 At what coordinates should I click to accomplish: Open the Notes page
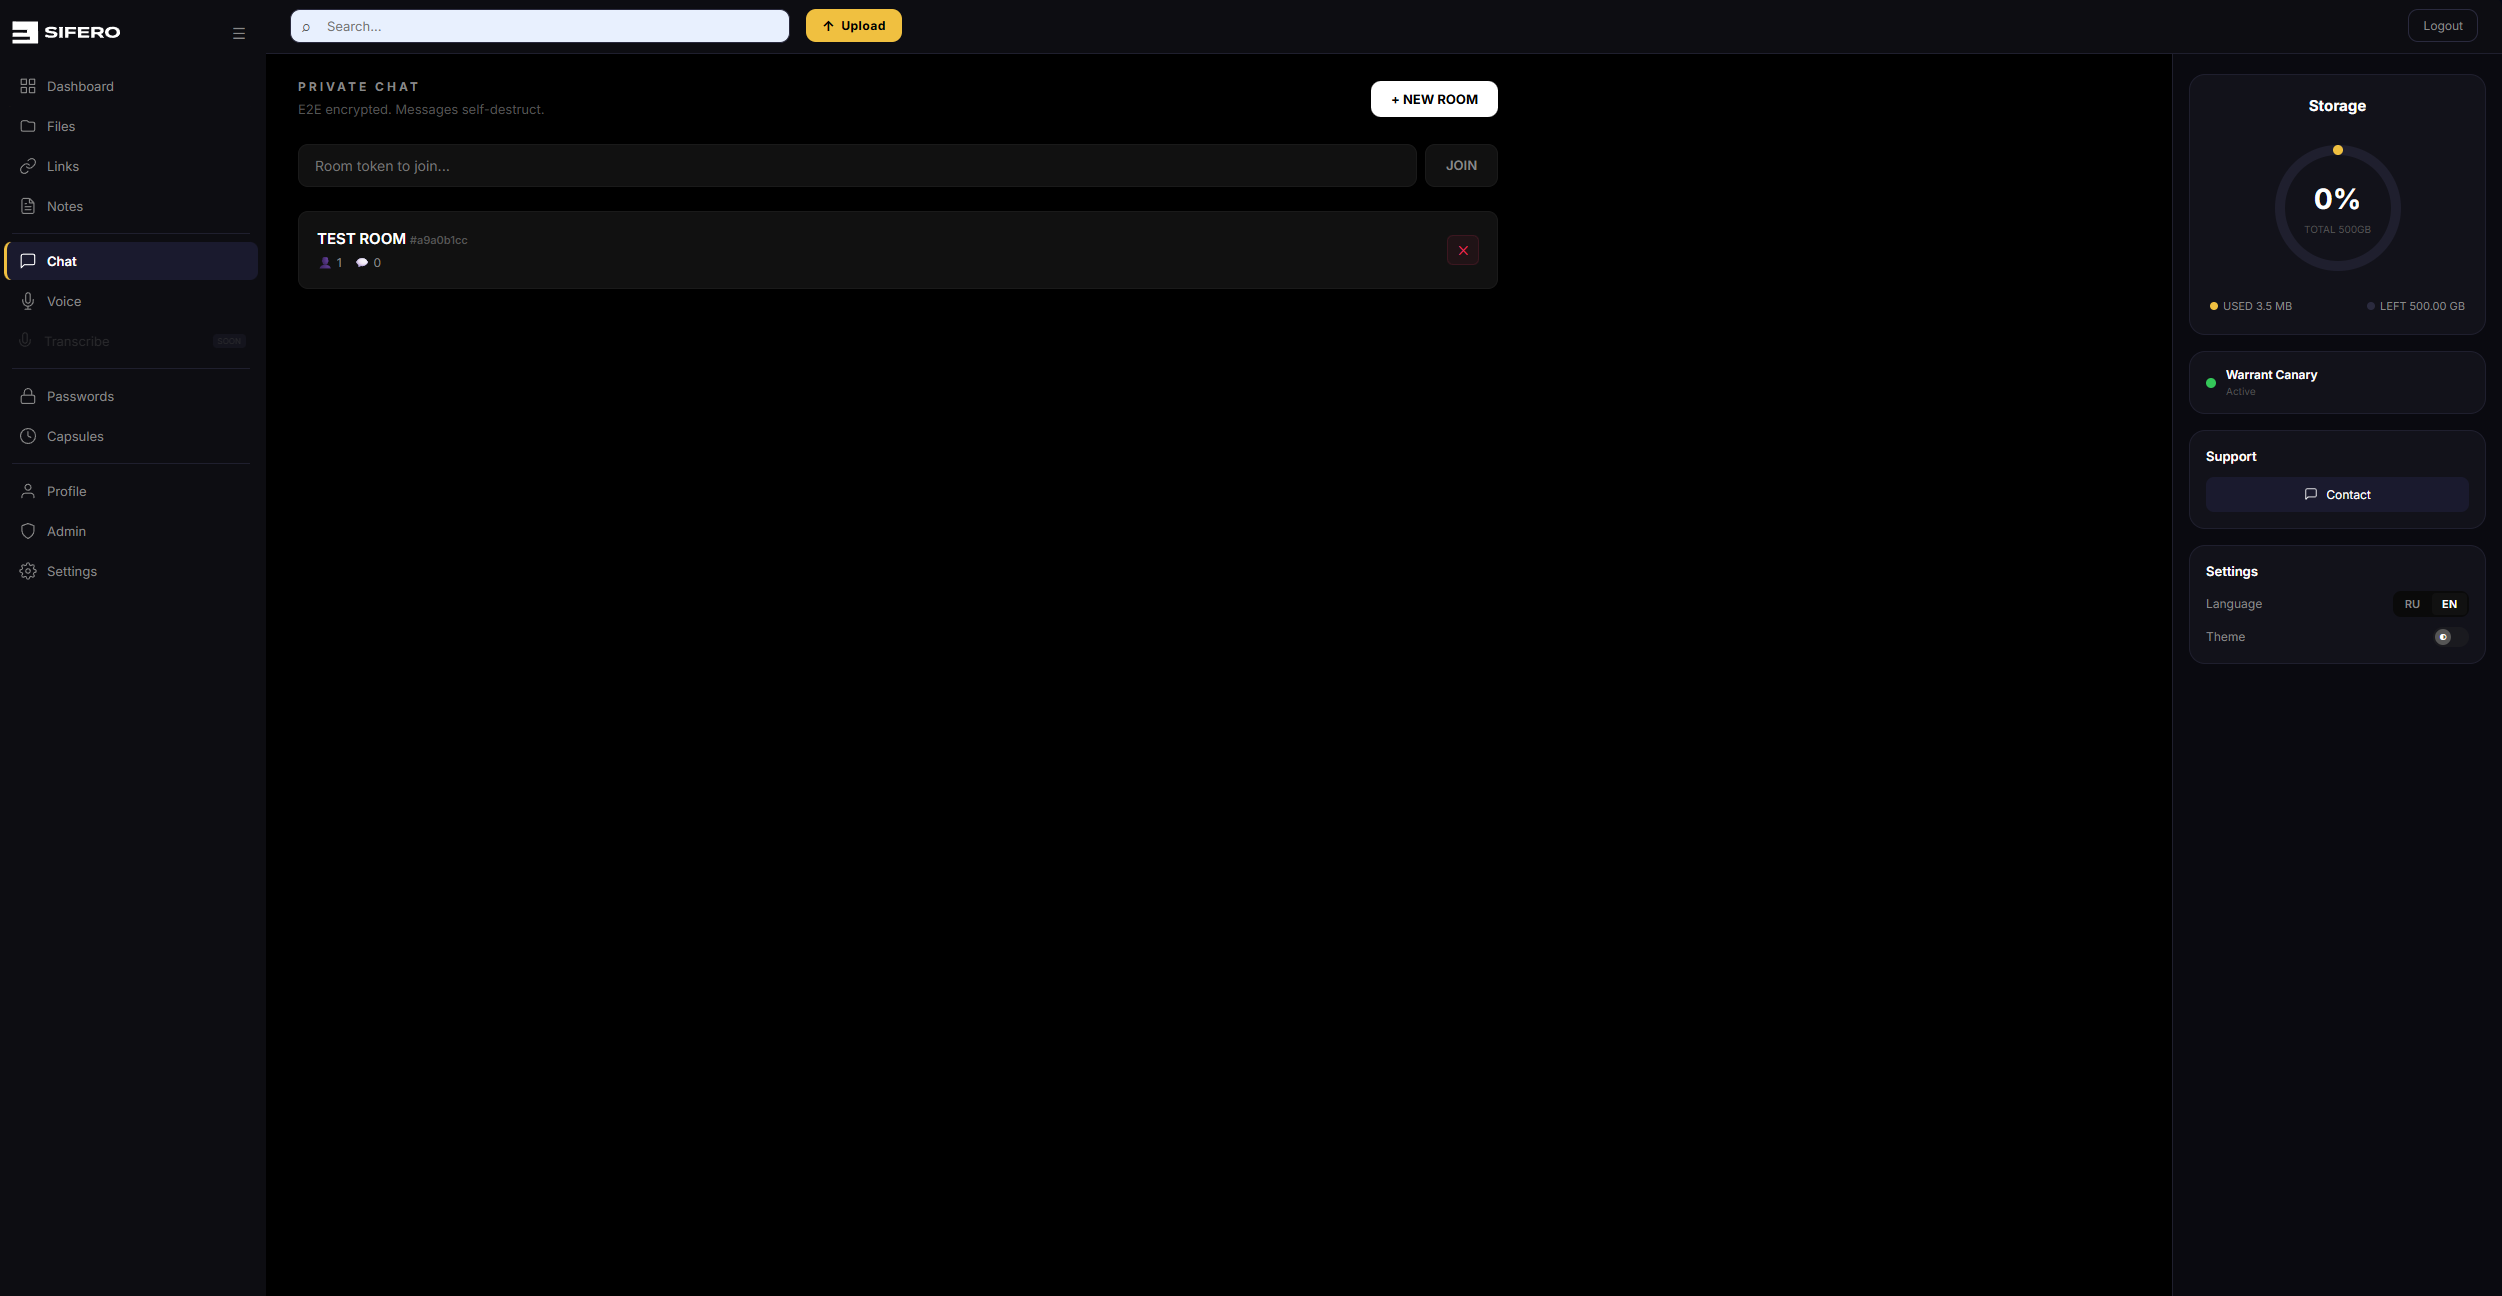pyautogui.click(x=65, y=206)
